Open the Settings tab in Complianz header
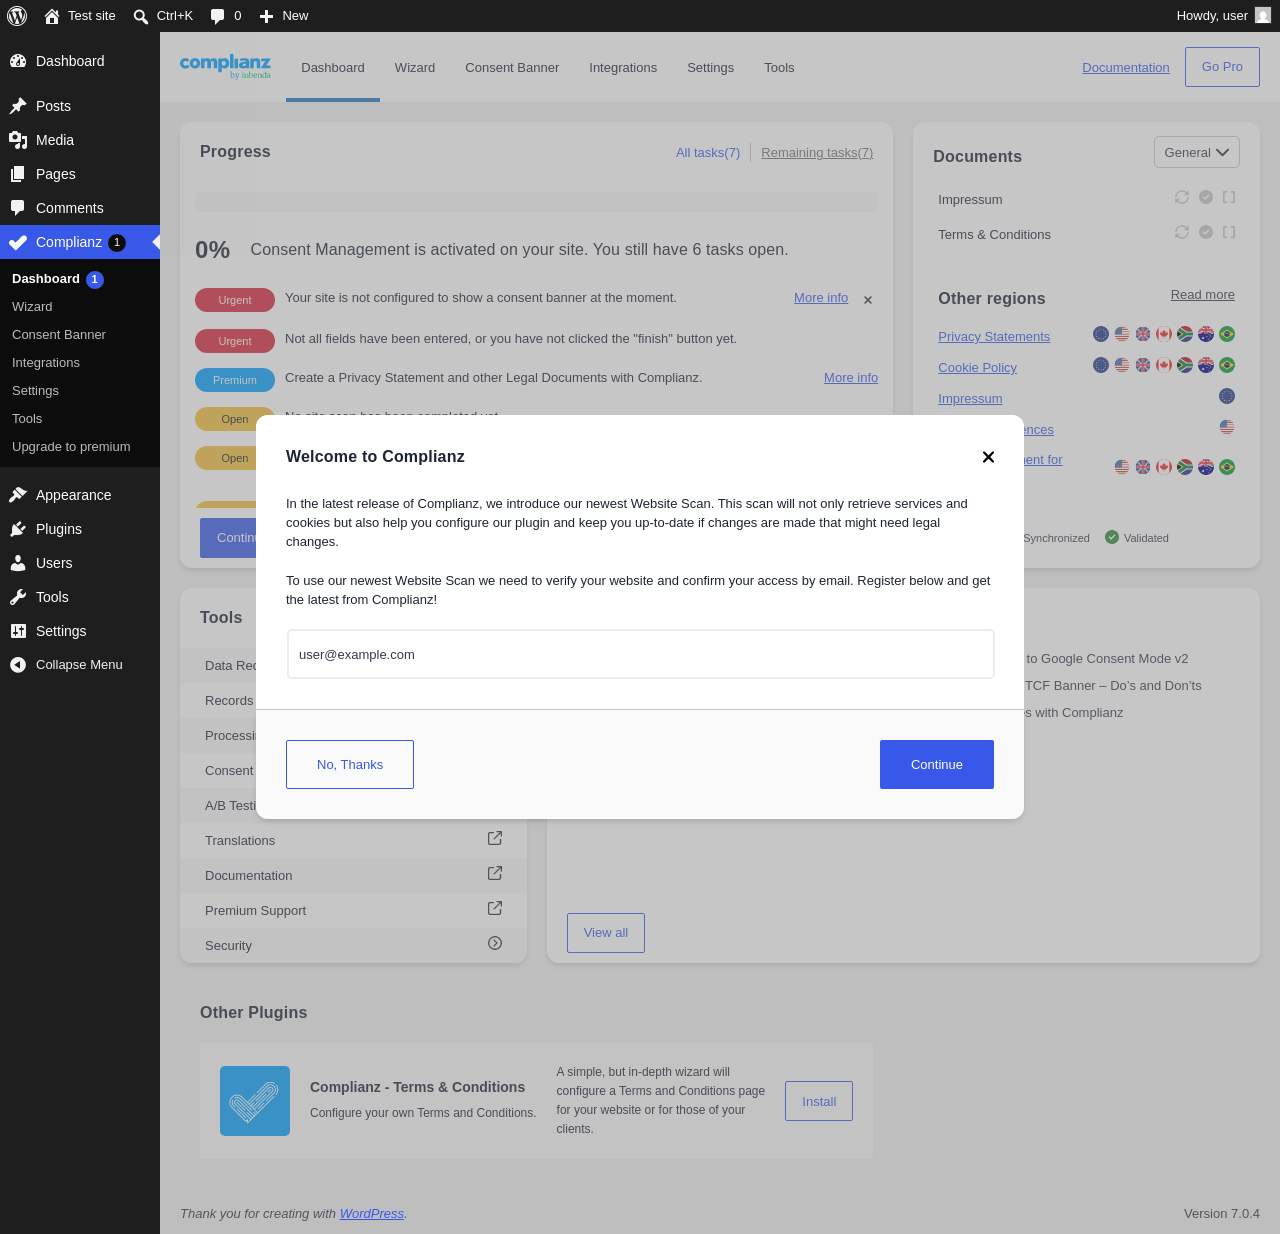Image resolution: width=1280 pixels, height=1234 pixels. pos(711,68)
